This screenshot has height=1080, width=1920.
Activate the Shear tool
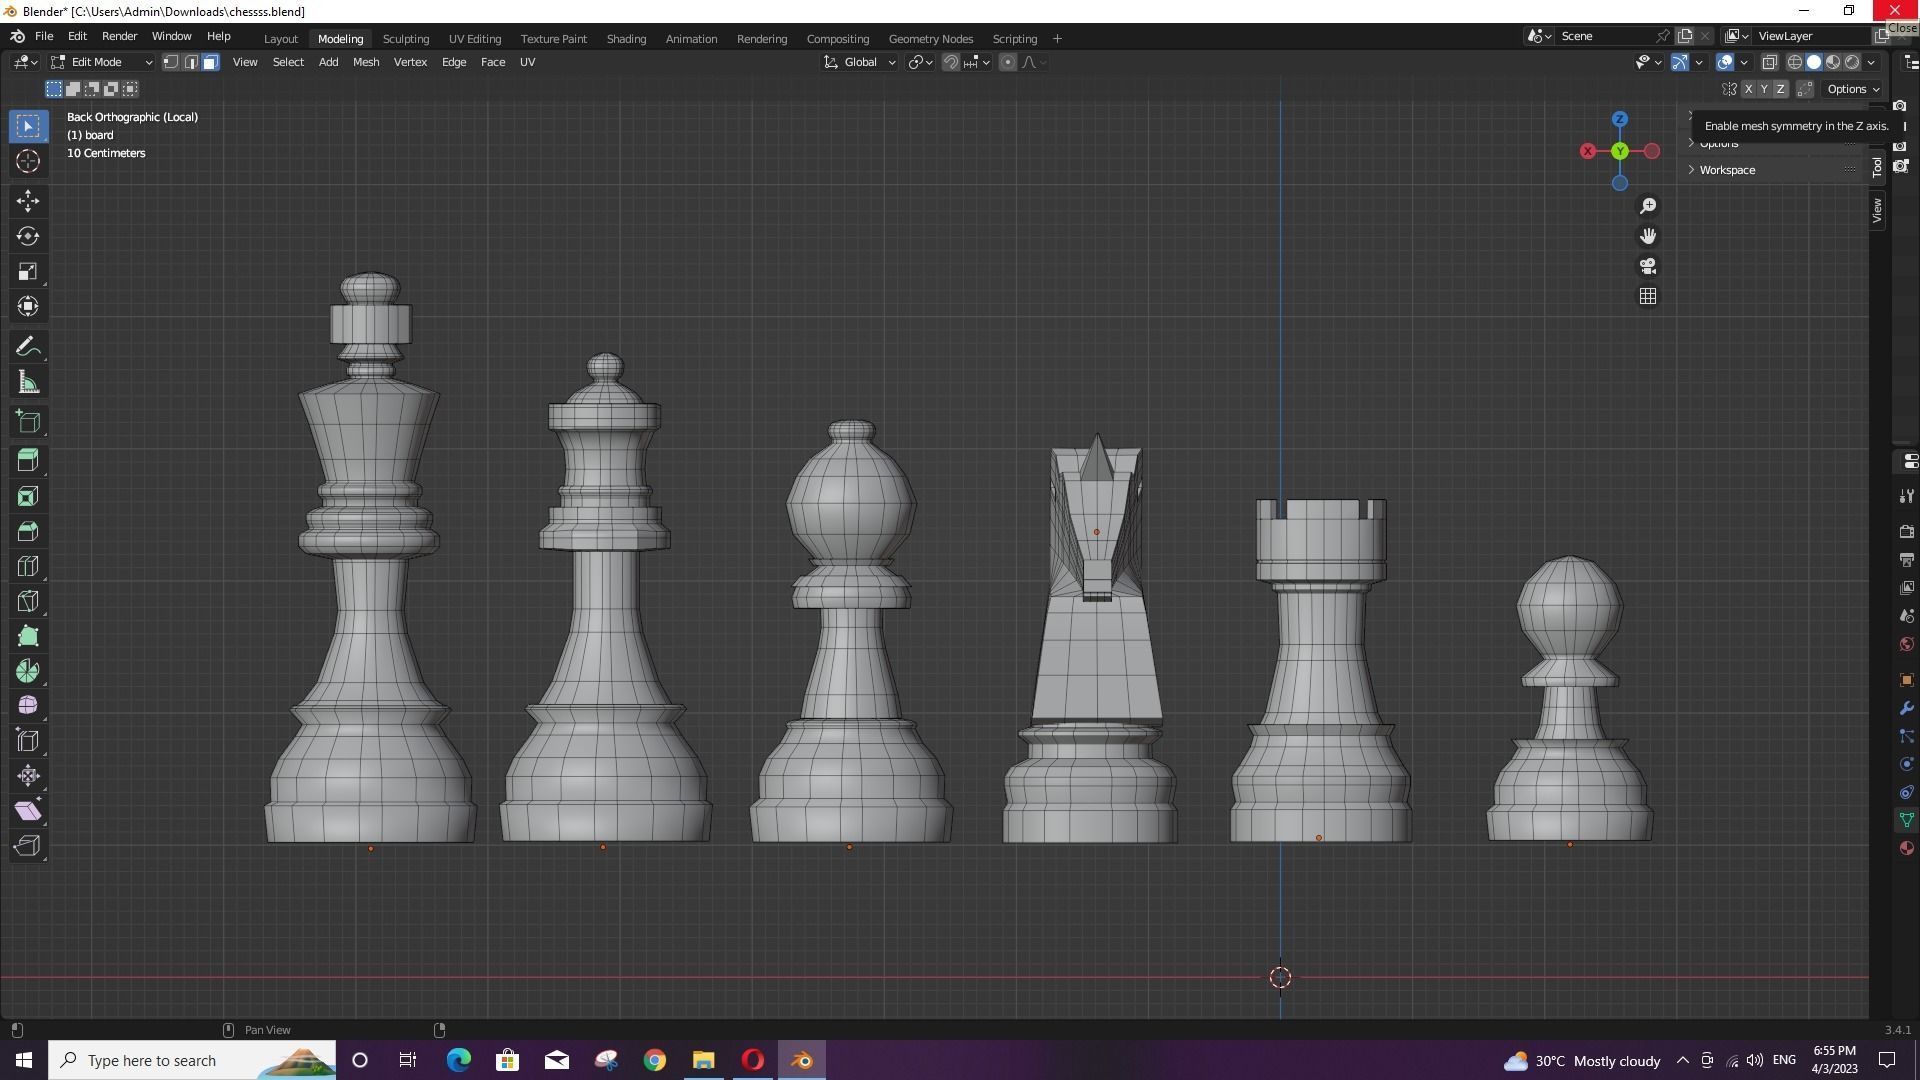click(28, 811)
